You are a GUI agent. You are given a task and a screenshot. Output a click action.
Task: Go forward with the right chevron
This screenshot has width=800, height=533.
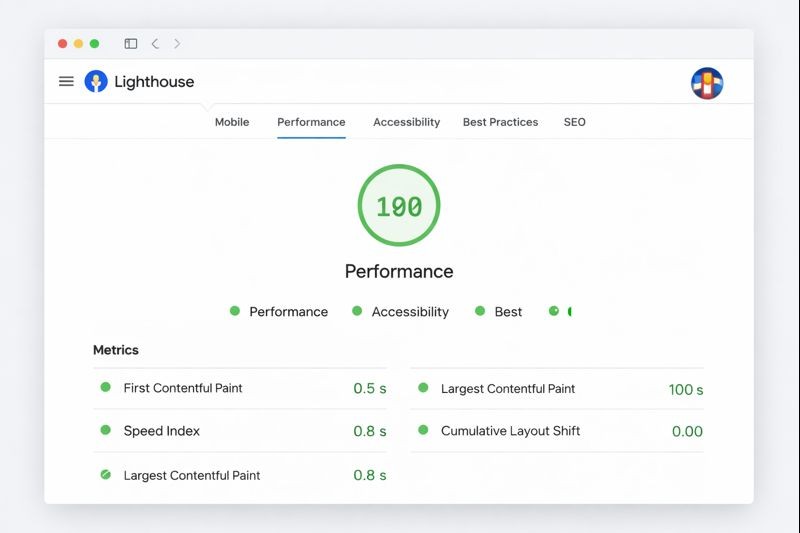(x=177, y=44)
